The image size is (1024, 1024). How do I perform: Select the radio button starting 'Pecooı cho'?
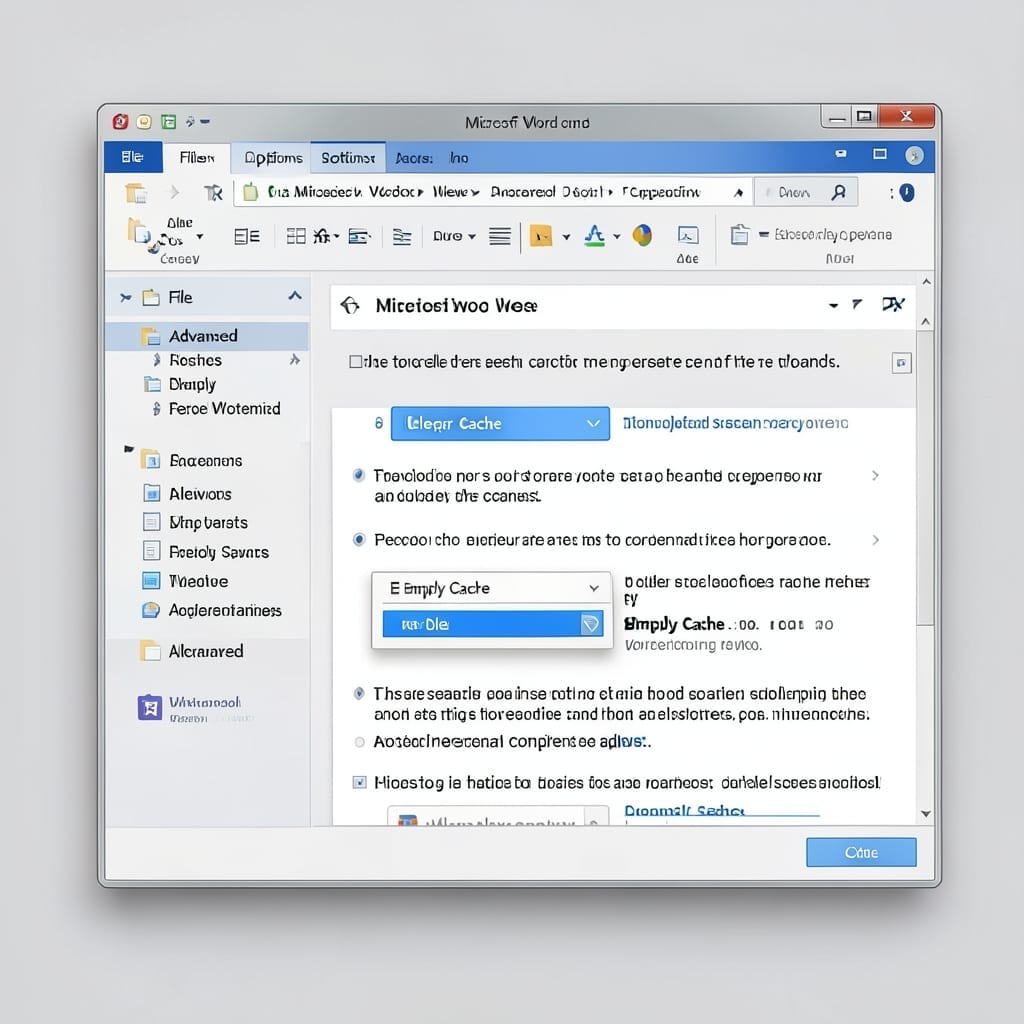[x=359, y=539]
